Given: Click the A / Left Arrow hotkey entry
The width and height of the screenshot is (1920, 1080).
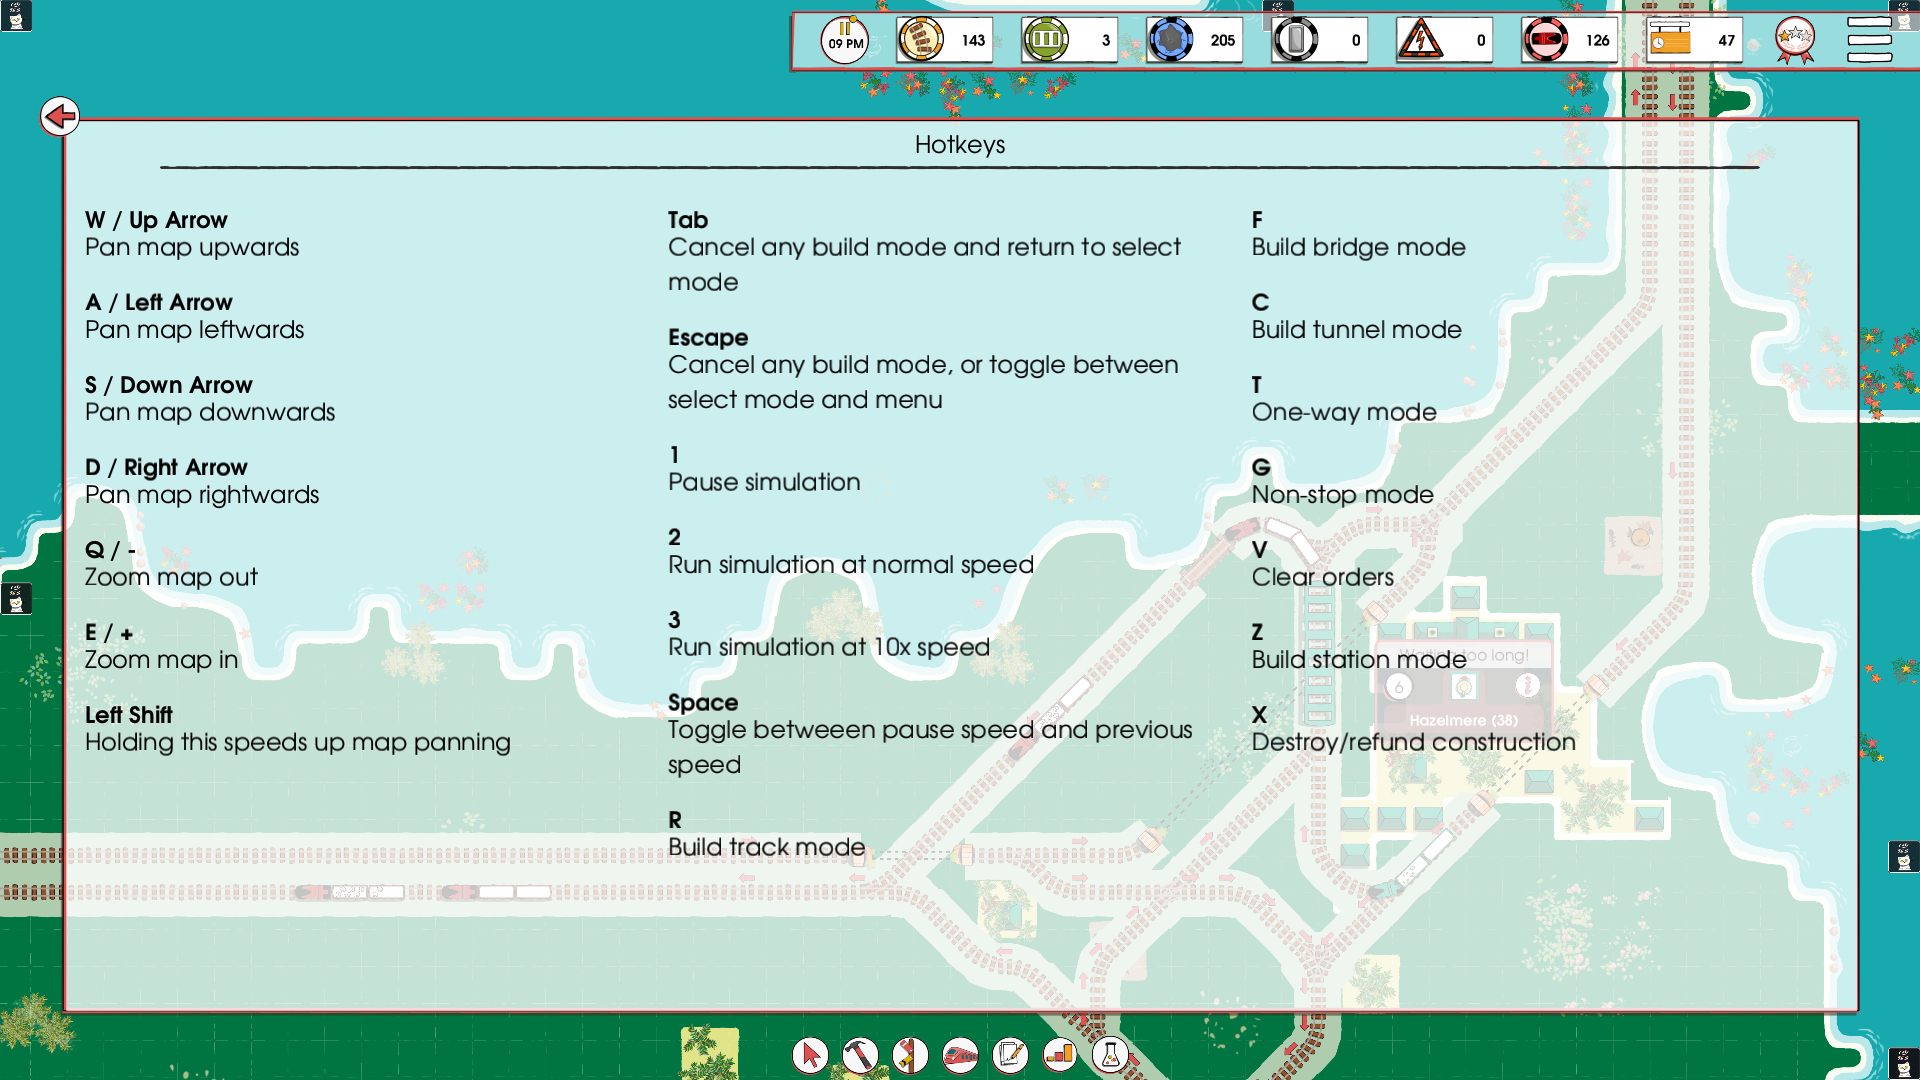Looking at the screenshot, I should [x=195, y=316].
